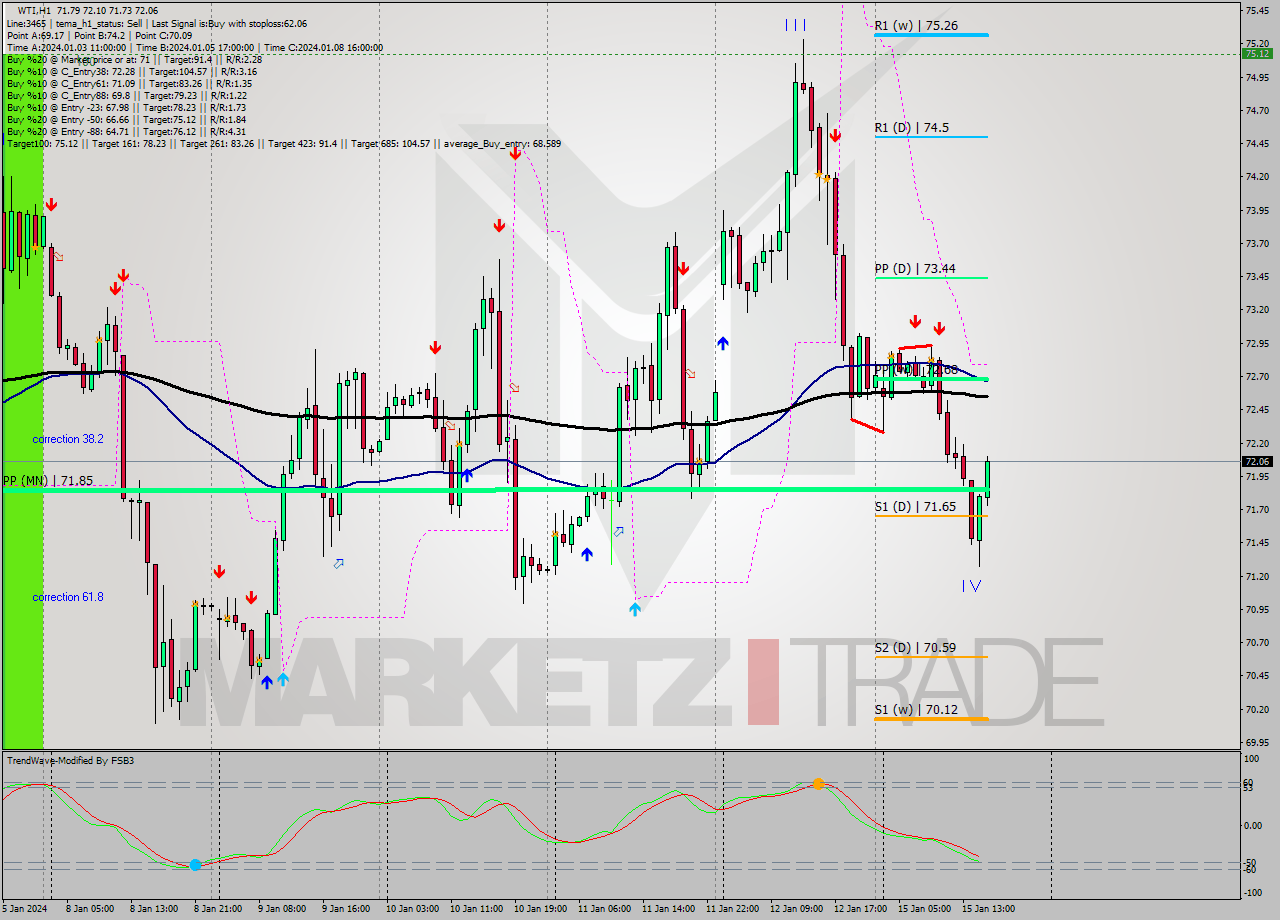Screen dimensions: 1280x920
Task: Click the orange peak dot on TrendWave
Action: (818, 784)
